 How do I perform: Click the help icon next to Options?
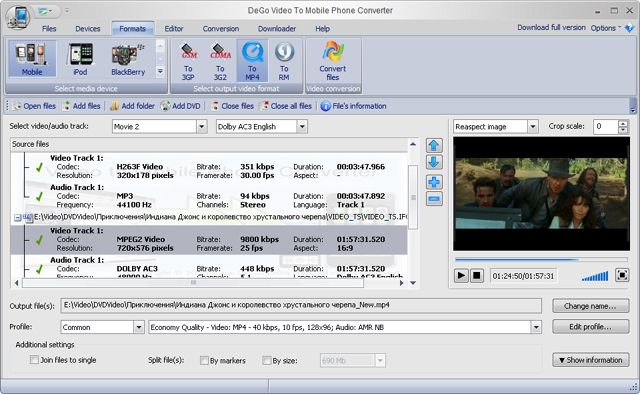630,28
